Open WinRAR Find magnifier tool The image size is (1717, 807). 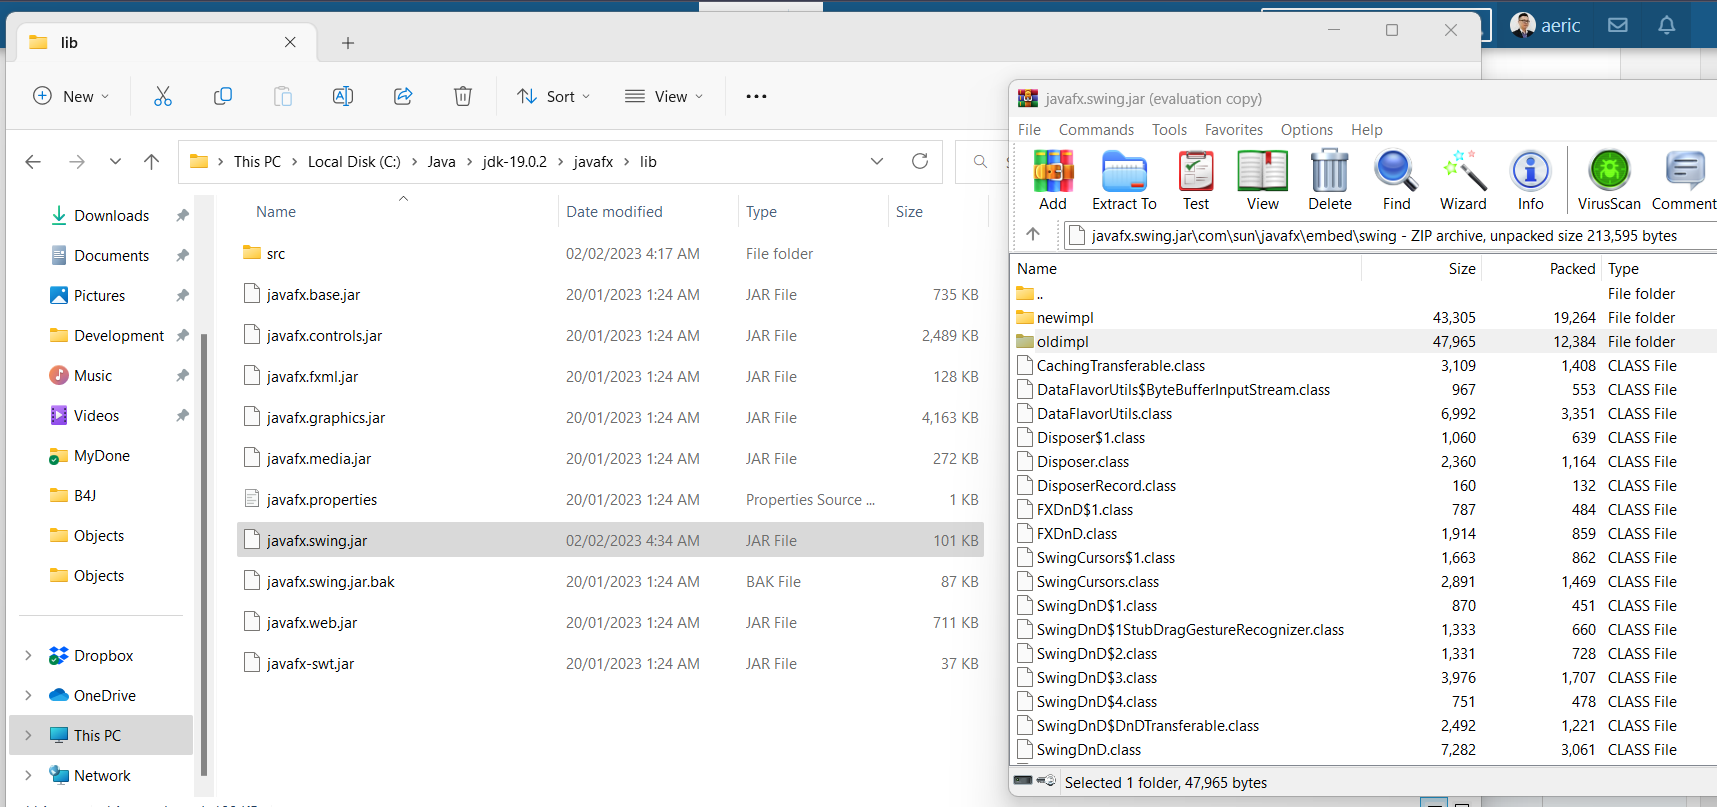1396,181
